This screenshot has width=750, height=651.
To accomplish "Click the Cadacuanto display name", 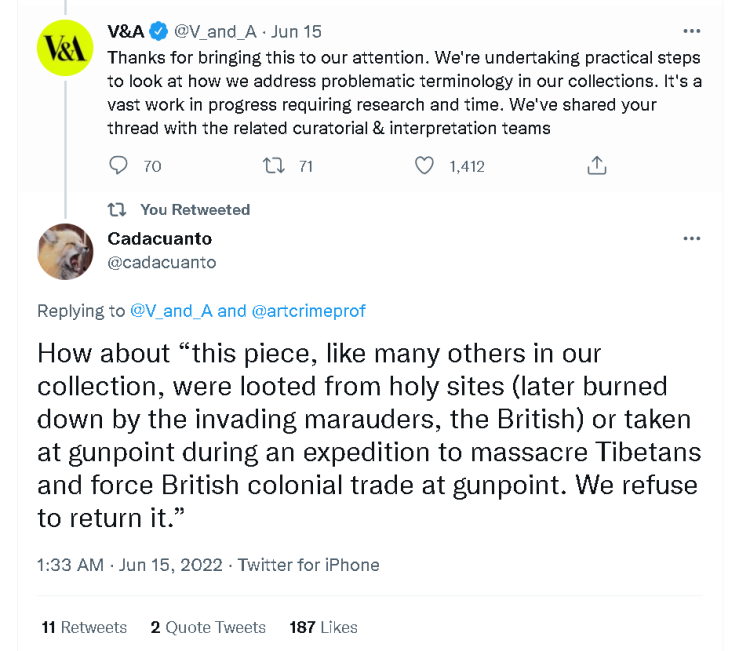I will point(159,239).
